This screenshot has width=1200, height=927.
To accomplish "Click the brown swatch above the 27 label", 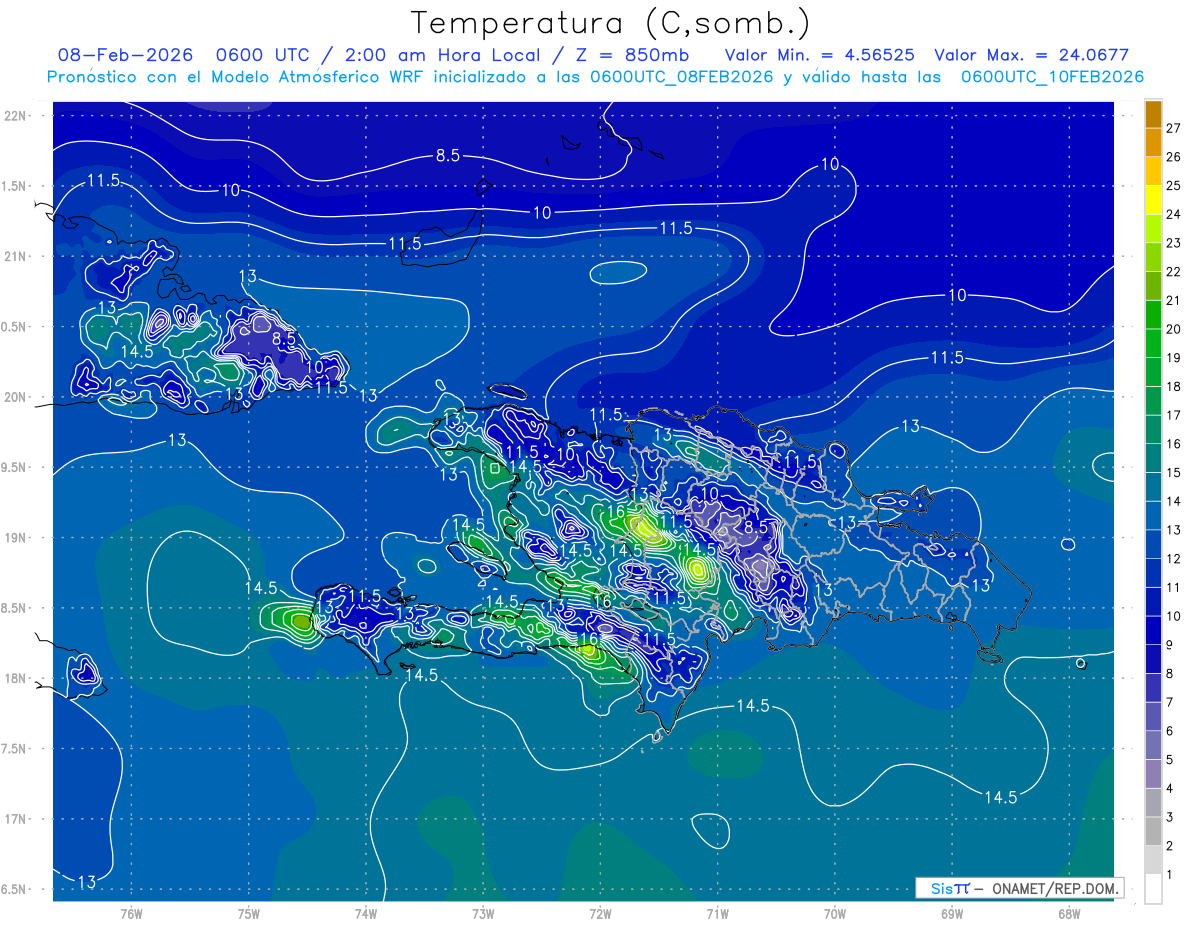I will [1153, 114].
